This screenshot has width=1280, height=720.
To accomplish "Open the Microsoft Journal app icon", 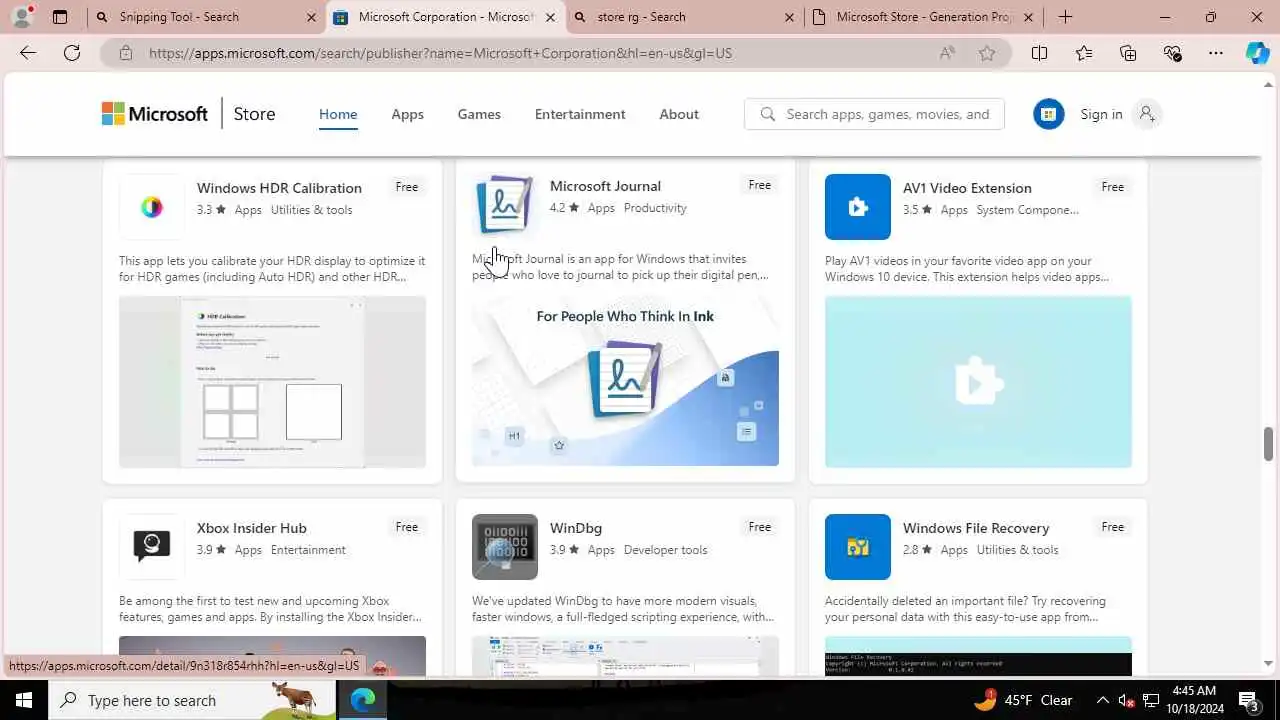I will tap(505, 205).
